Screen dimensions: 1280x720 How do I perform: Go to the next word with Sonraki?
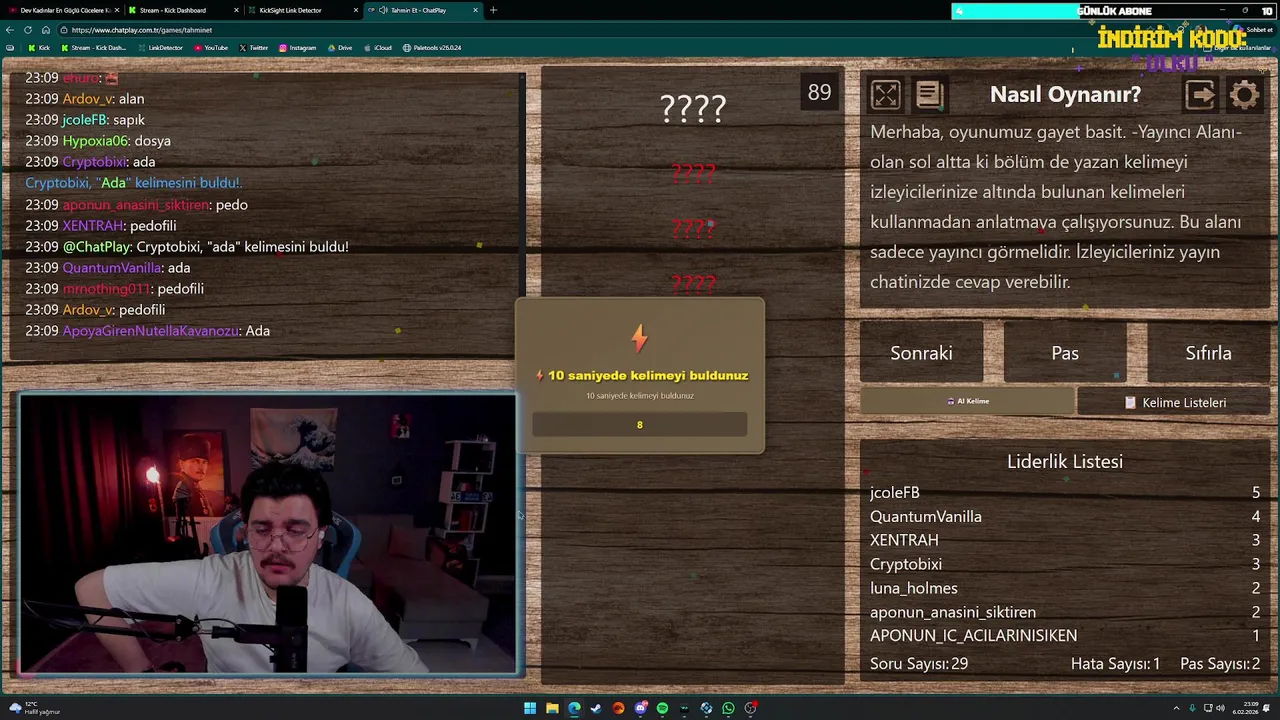(x=921, y=353)
